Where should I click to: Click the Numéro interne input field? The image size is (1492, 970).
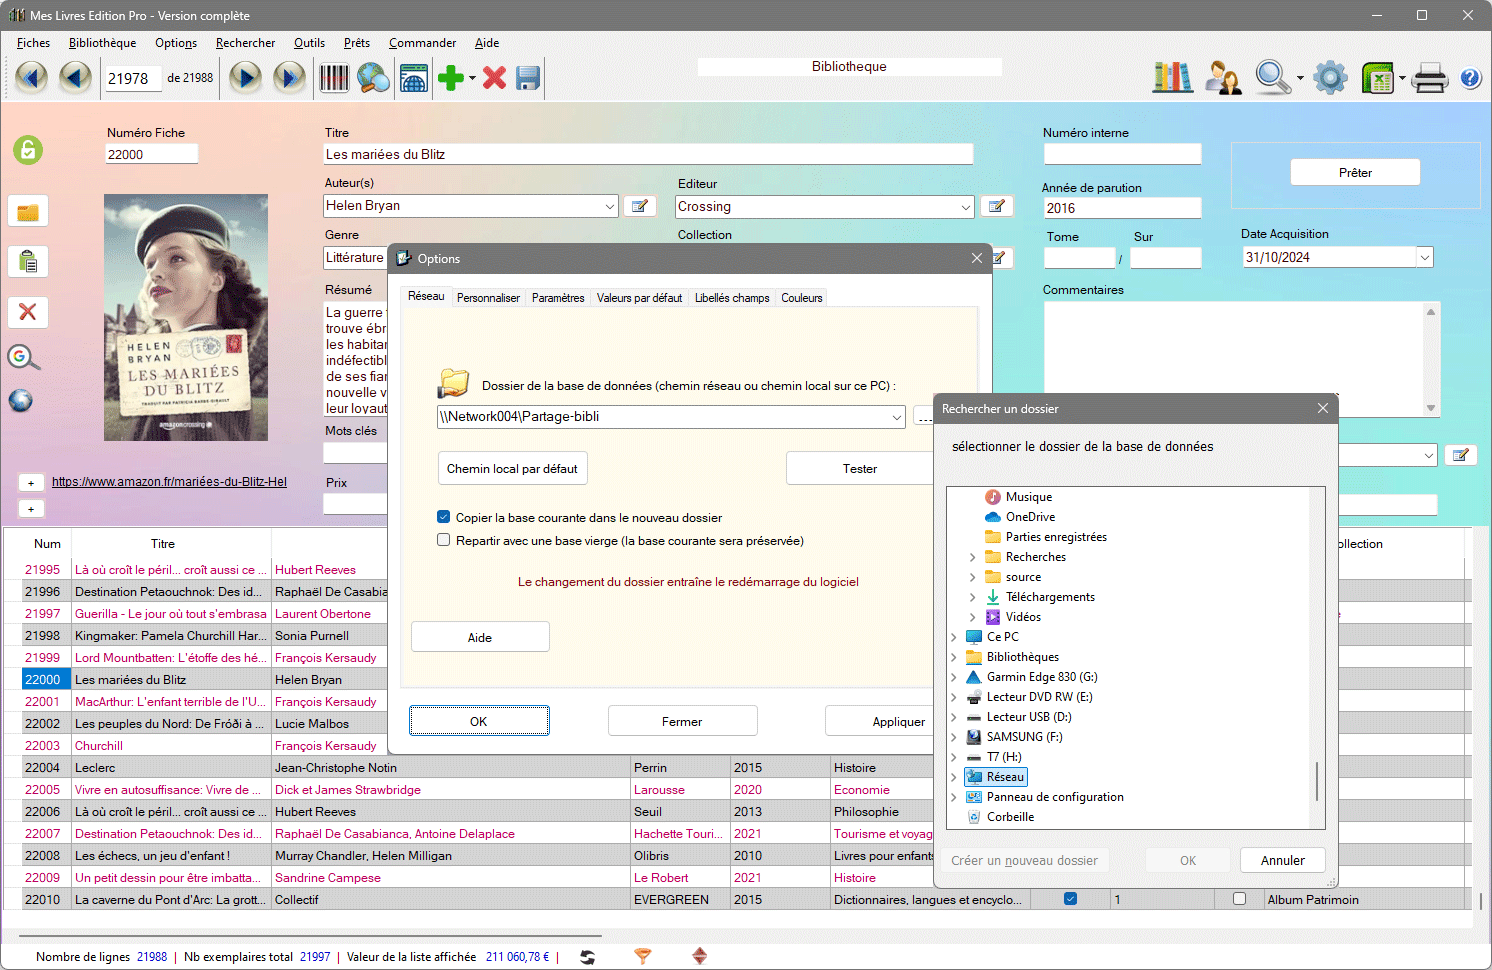tap(1122, 154)
